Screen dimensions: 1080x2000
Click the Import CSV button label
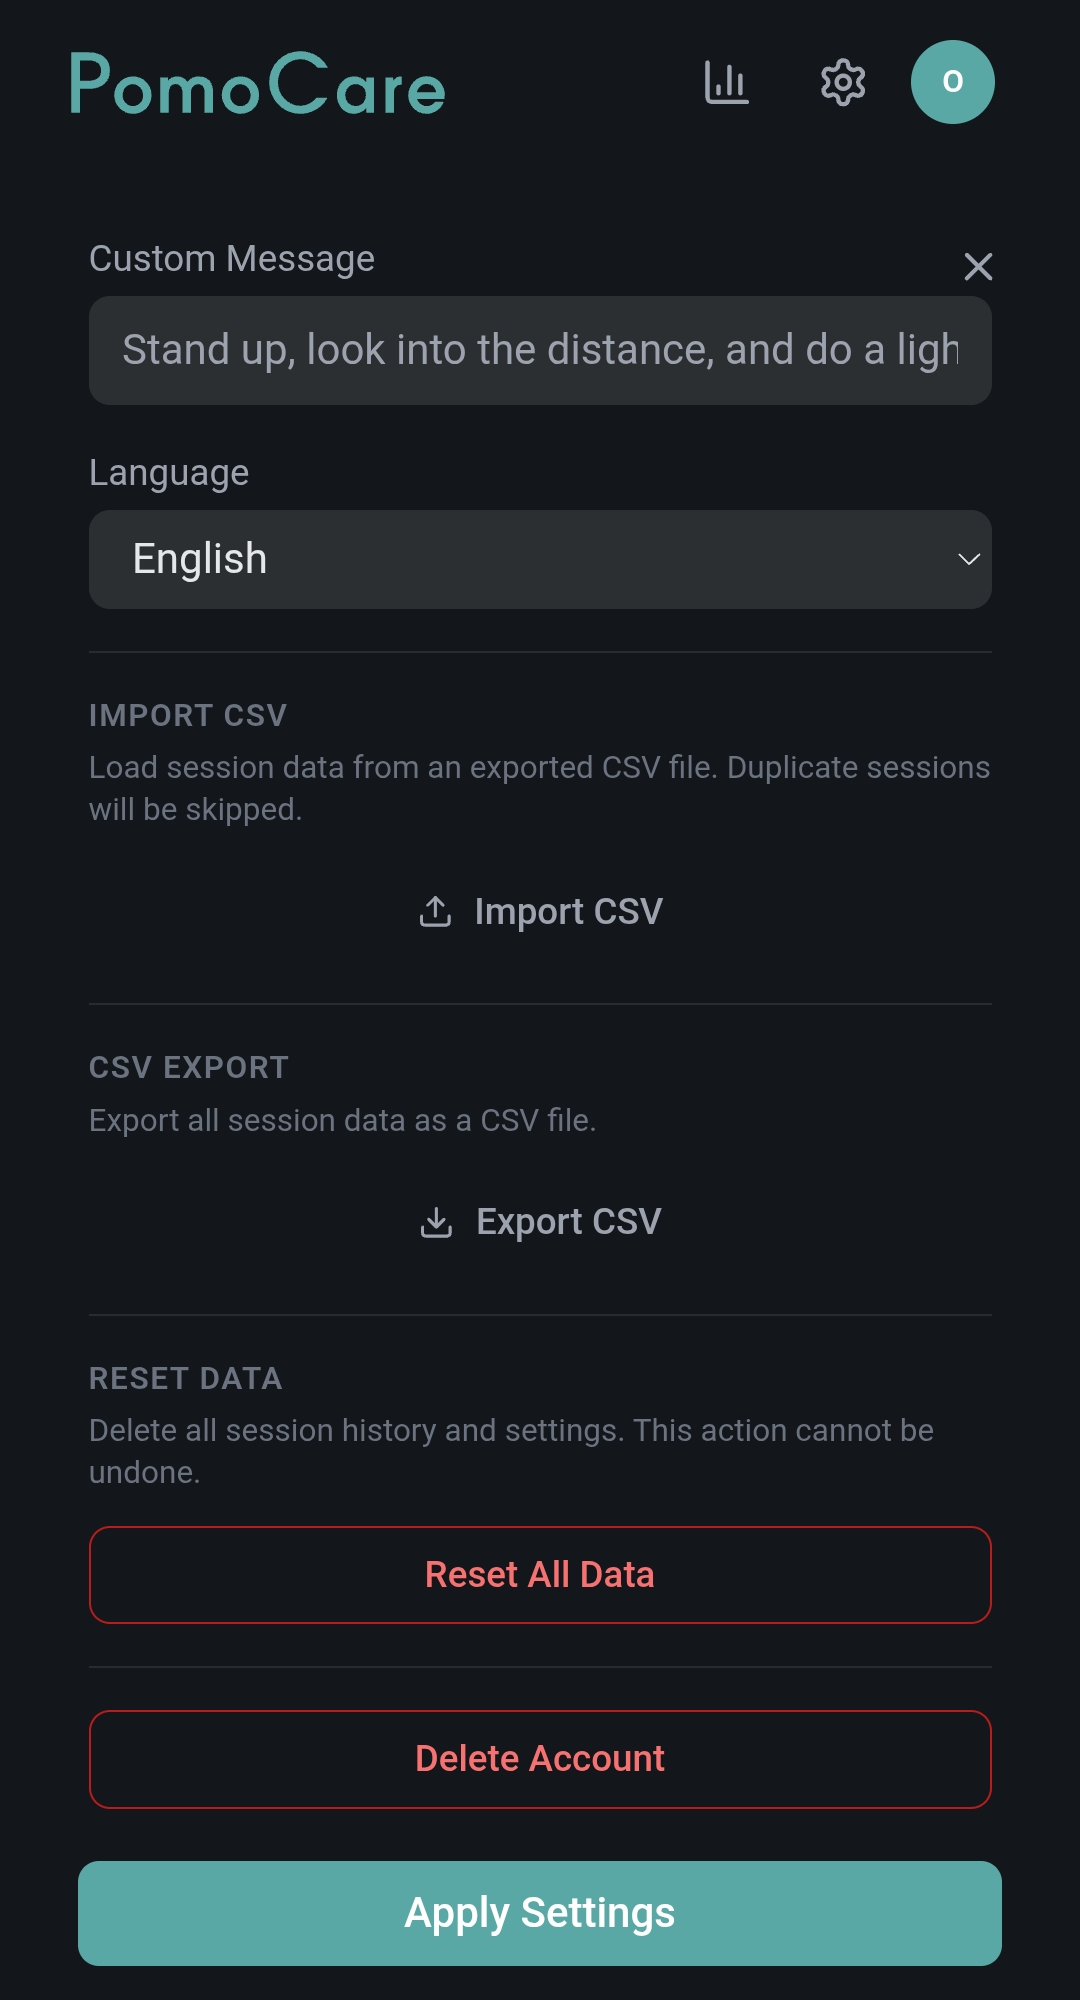click(x=568, y=911)
